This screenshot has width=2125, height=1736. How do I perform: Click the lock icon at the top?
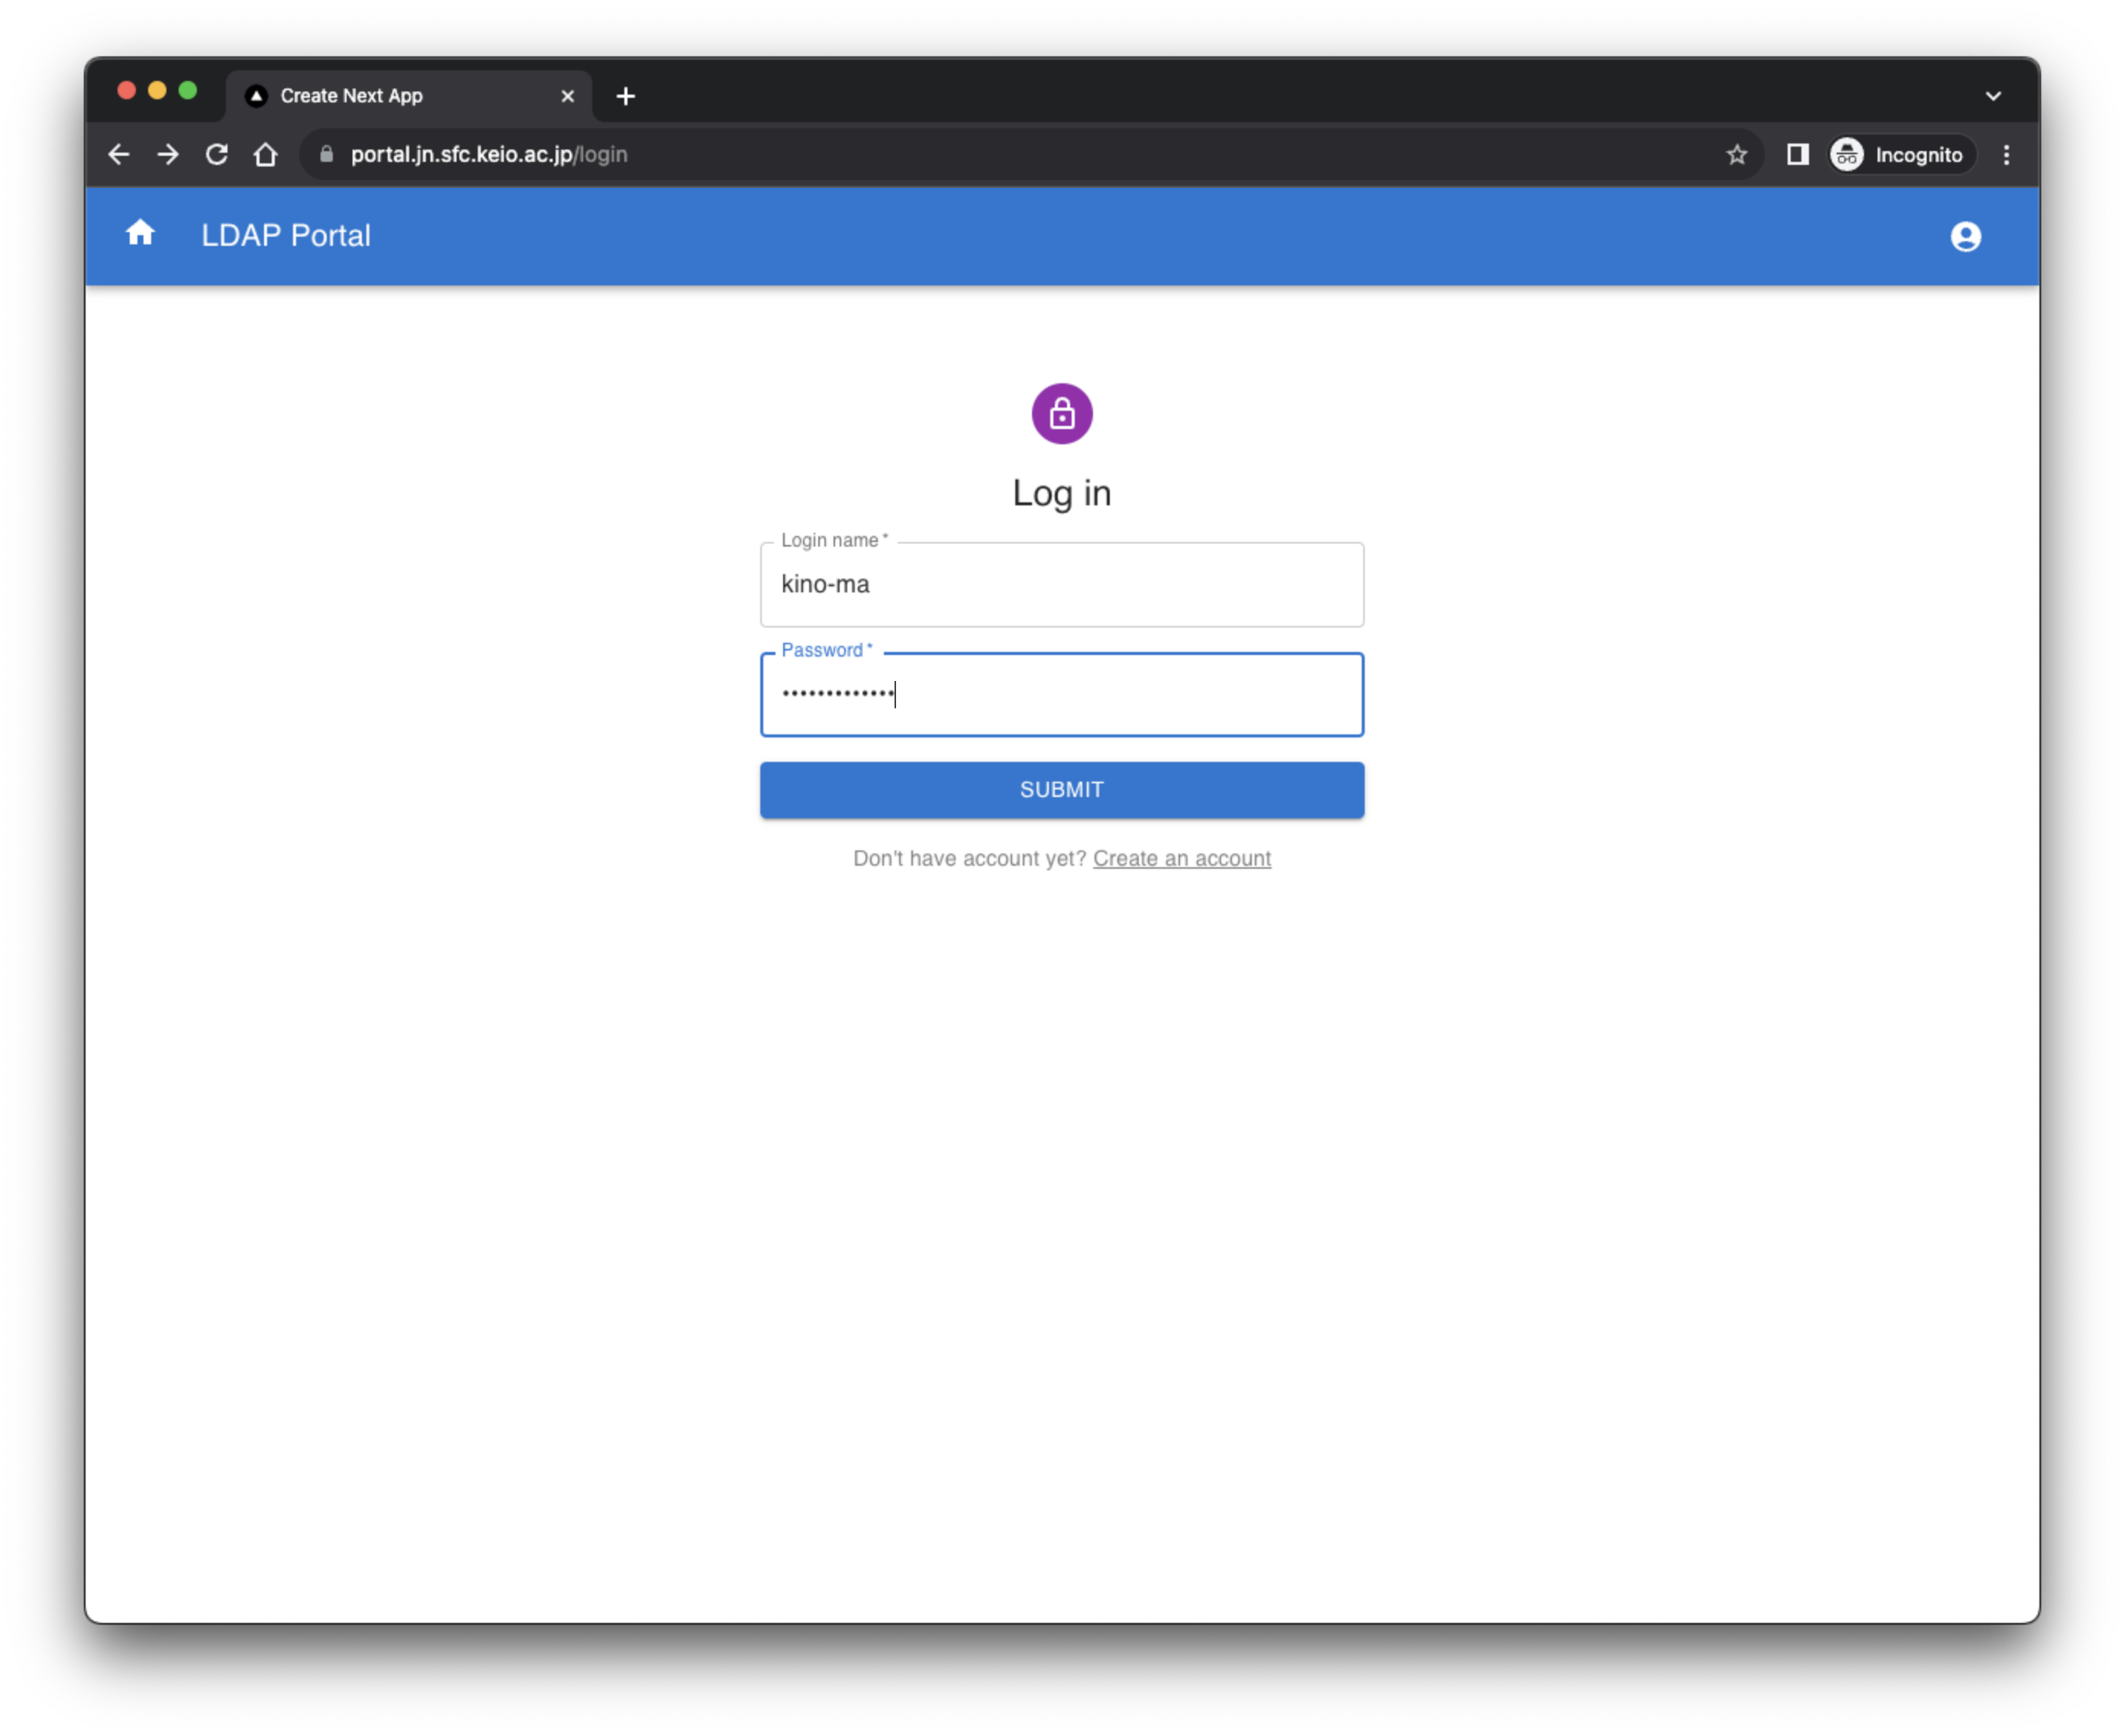coord(1061,413)
